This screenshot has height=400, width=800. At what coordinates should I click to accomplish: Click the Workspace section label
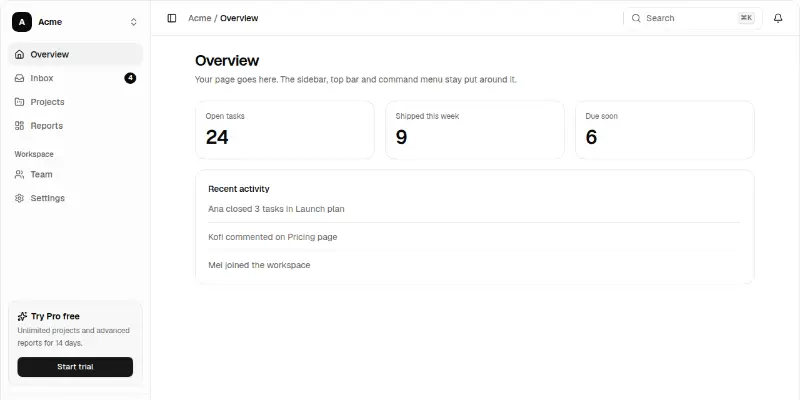pyautogui.click(x=34, y=154)
